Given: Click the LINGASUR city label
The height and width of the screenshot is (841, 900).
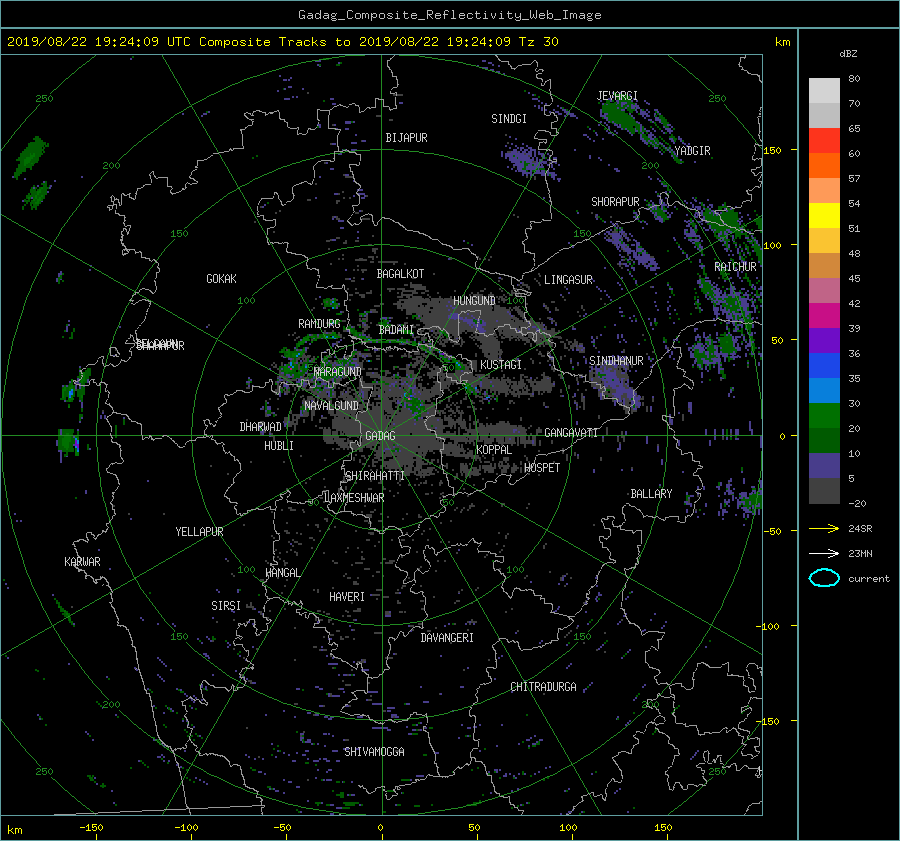Looking at the screenshot, I should (568, 280).
